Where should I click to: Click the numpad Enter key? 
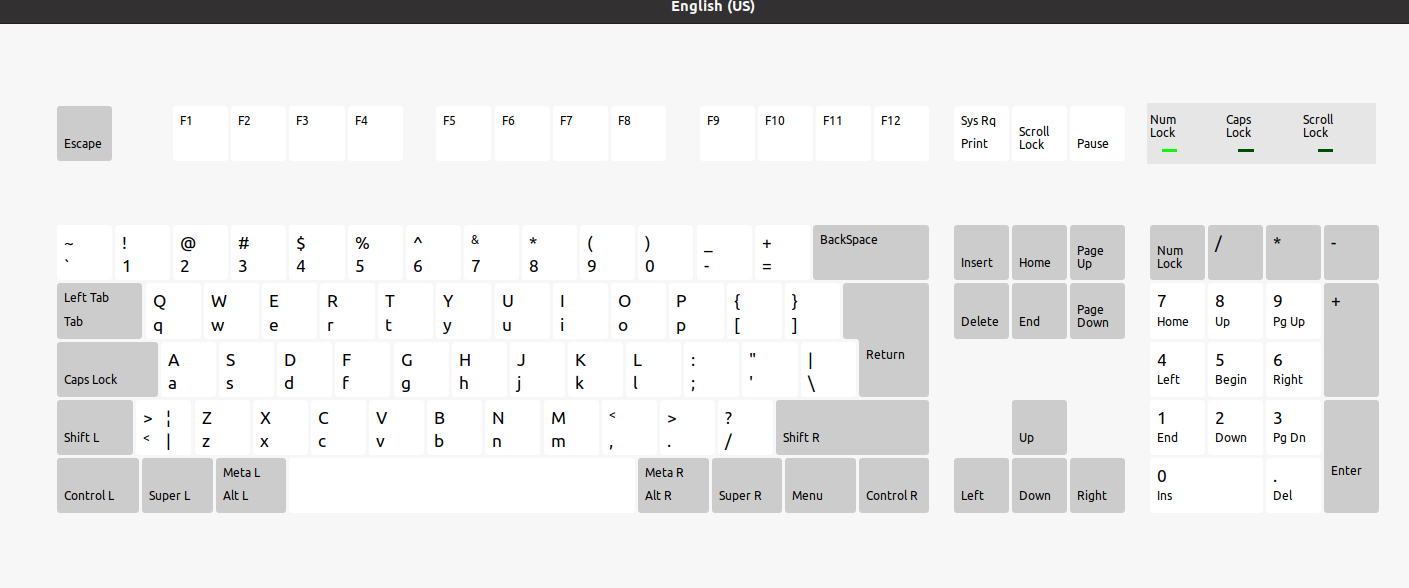pos(1351,456)
